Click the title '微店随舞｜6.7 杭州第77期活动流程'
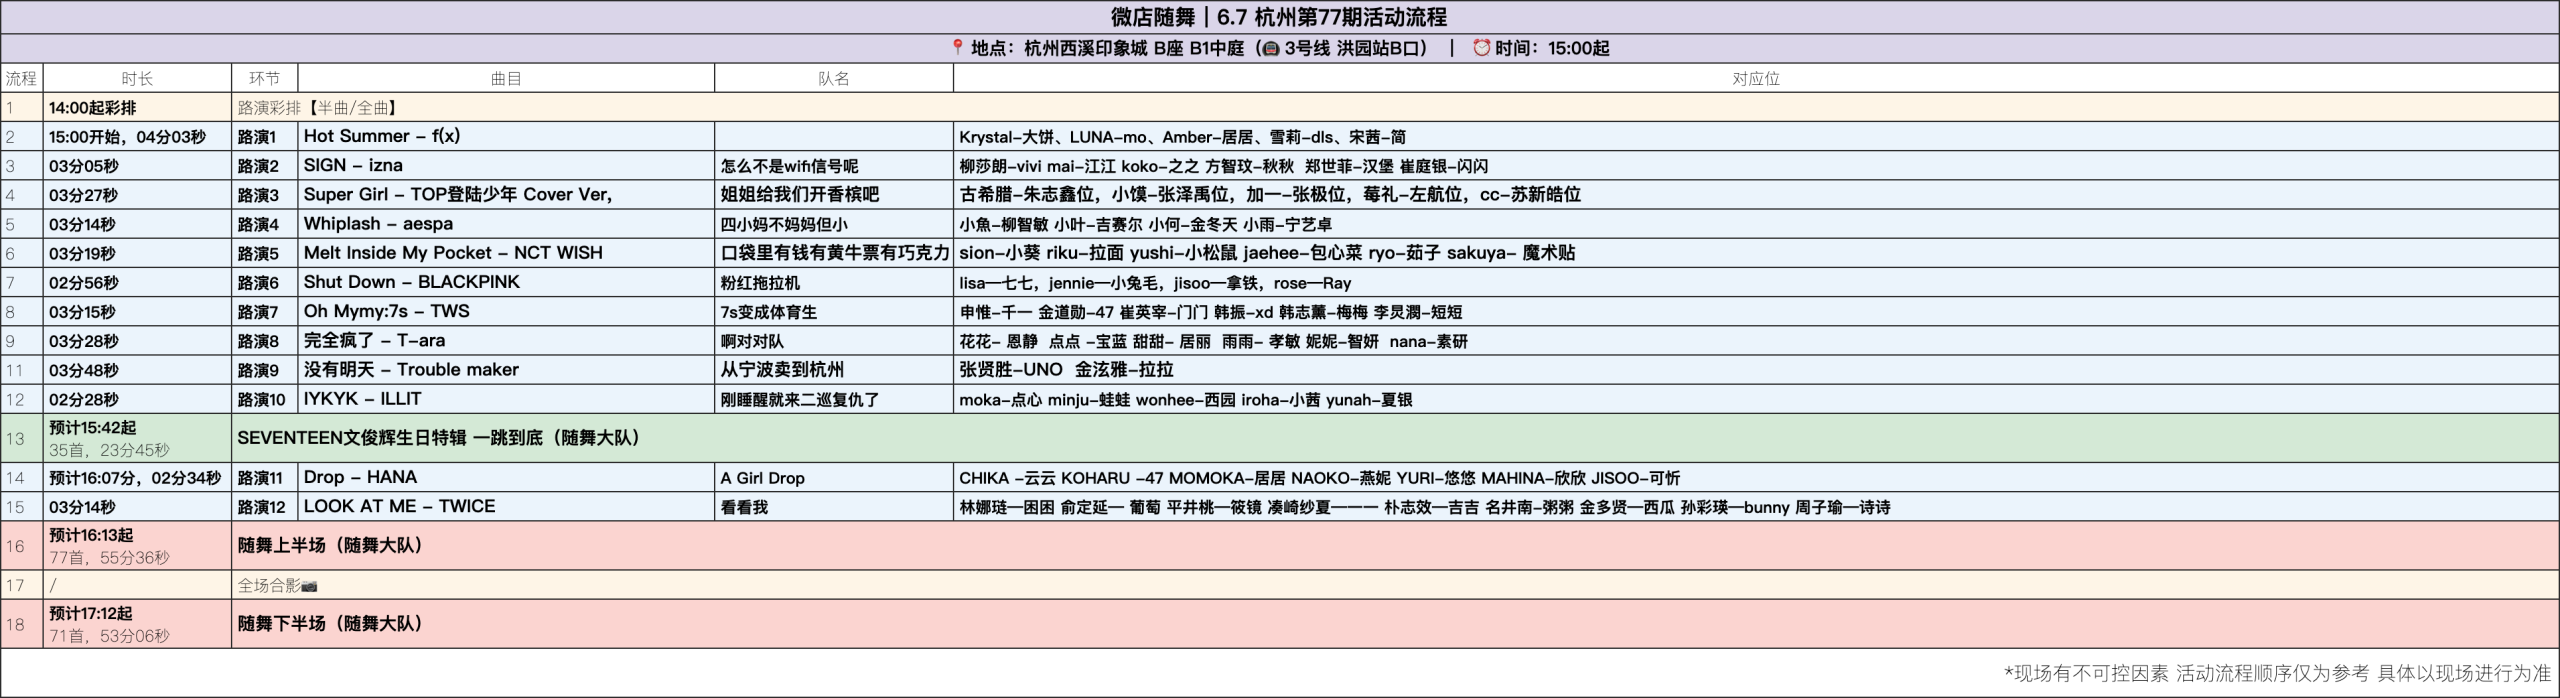Image resolution: width=2560 pixels, height=698 pixels. pos(1279,17)
